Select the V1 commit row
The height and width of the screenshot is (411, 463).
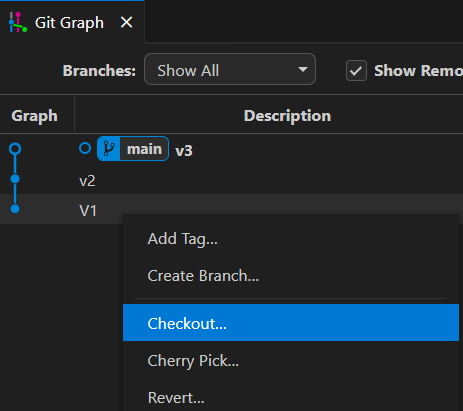pos(231,209)
